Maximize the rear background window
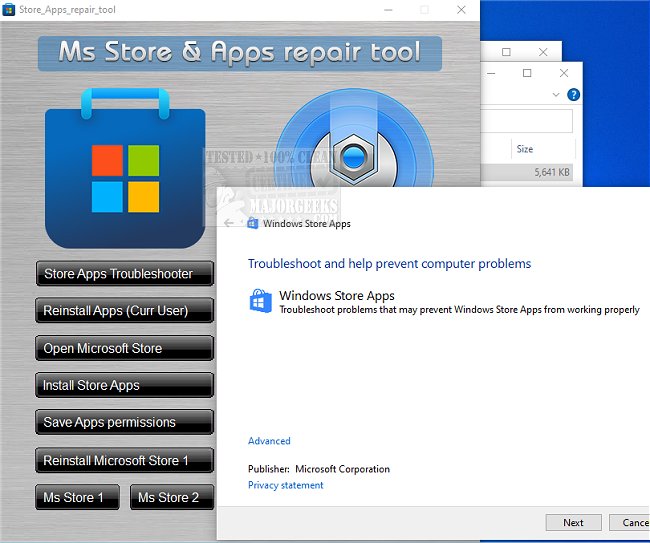The height and width of the screenshot is (543, 650). pos(506,52)
